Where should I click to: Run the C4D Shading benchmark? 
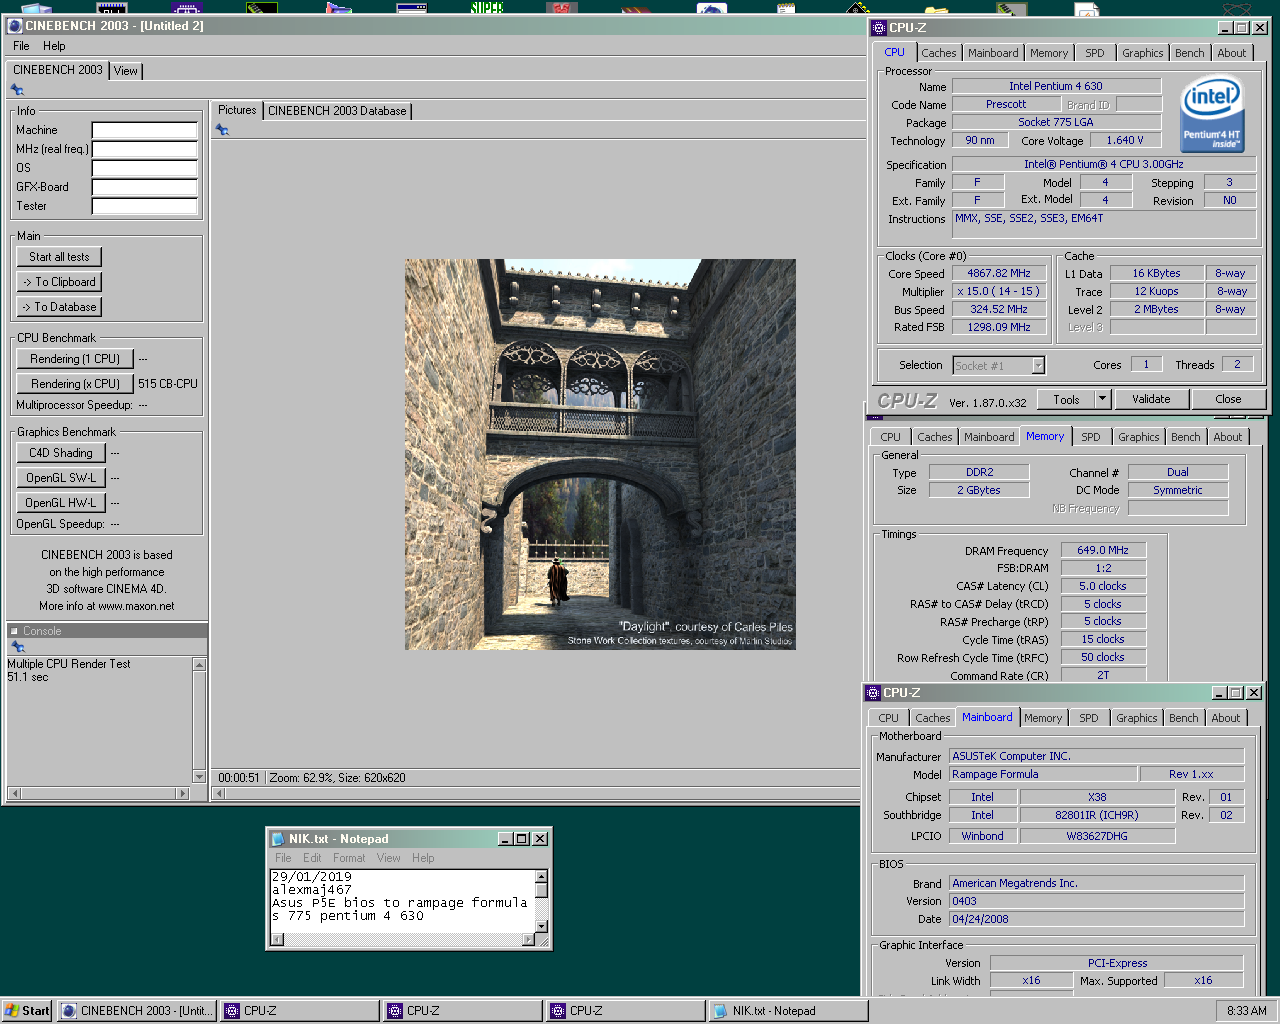[60, 453]
